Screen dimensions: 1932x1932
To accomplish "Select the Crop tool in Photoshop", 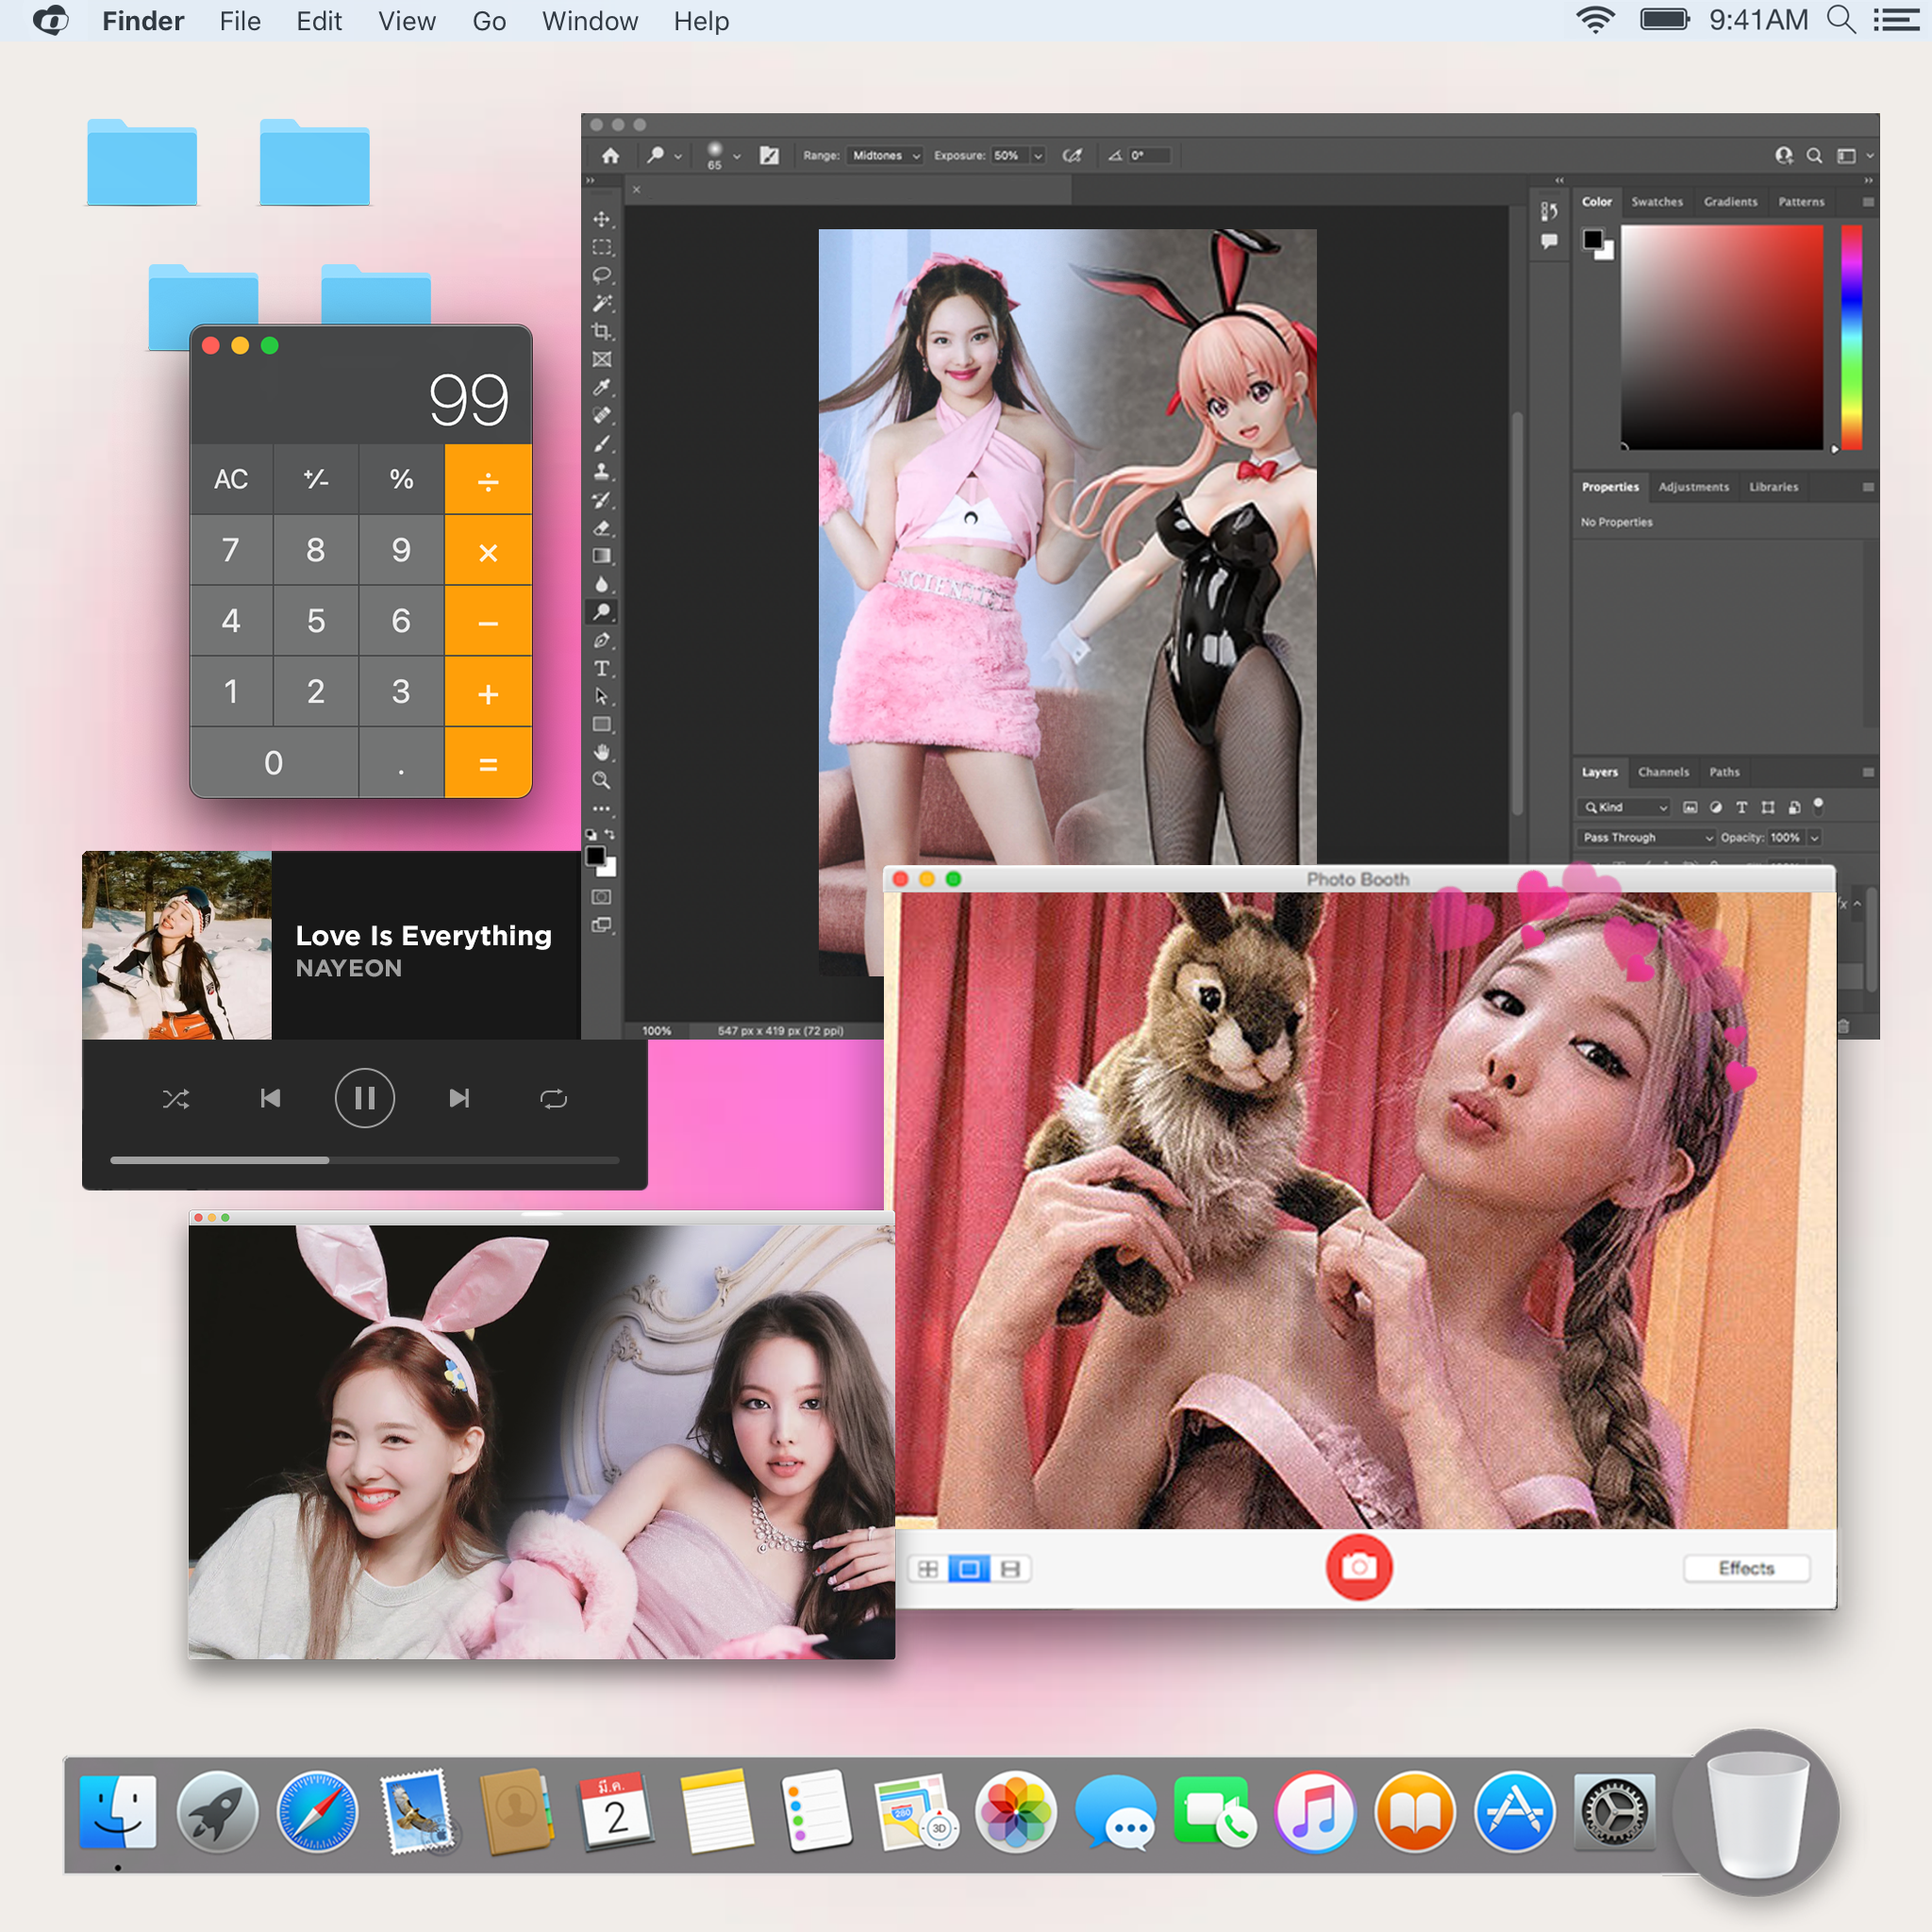I will [601, 331].
